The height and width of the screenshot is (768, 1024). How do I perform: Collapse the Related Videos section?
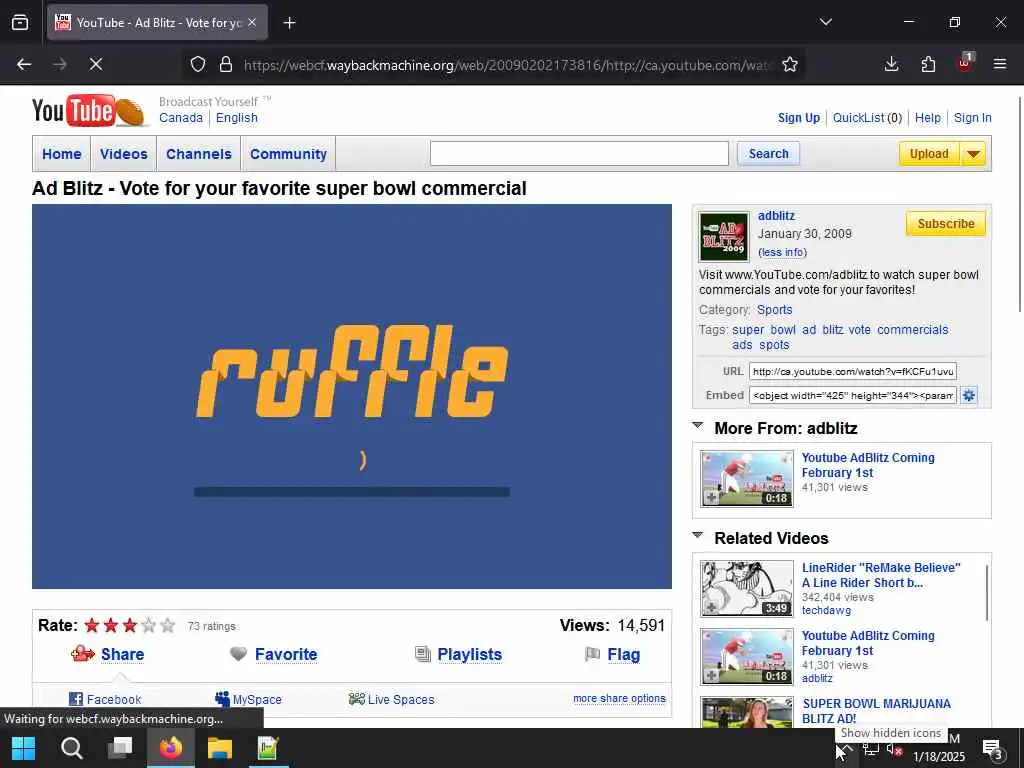click(697, 536)
